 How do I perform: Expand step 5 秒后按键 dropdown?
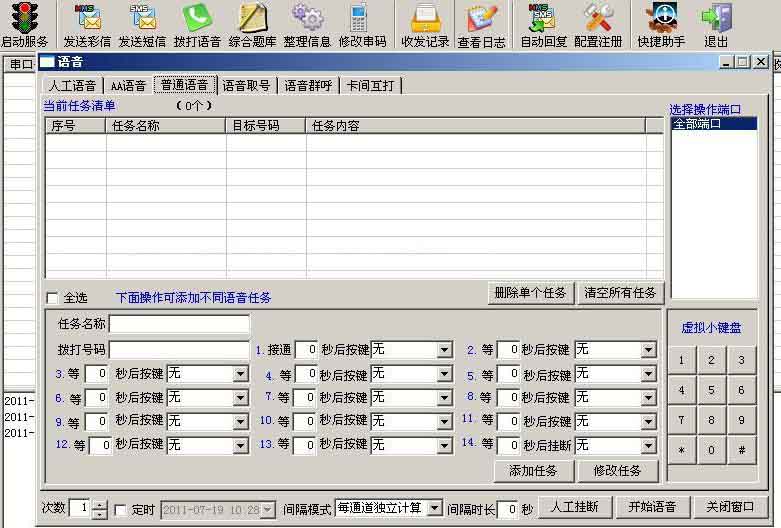pyautogui.click(x=648, y=374)
